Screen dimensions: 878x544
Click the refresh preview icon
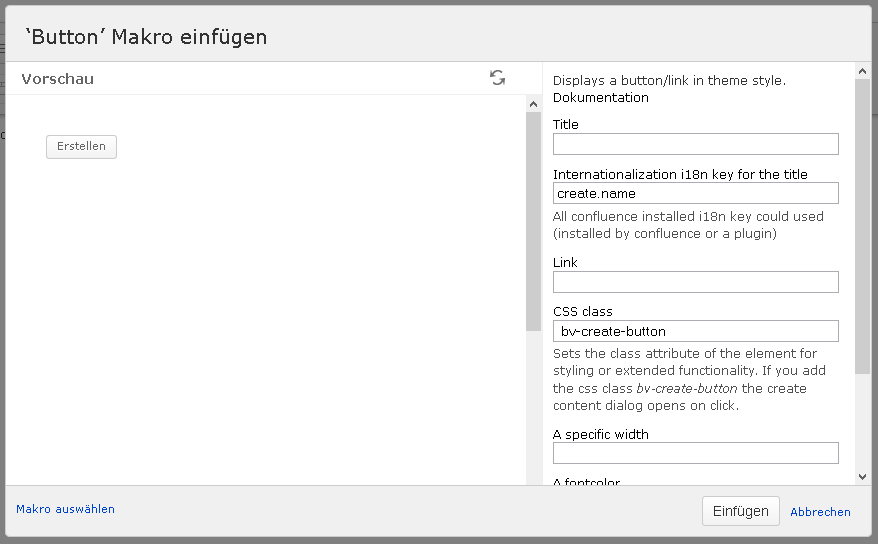pos(497,78)
